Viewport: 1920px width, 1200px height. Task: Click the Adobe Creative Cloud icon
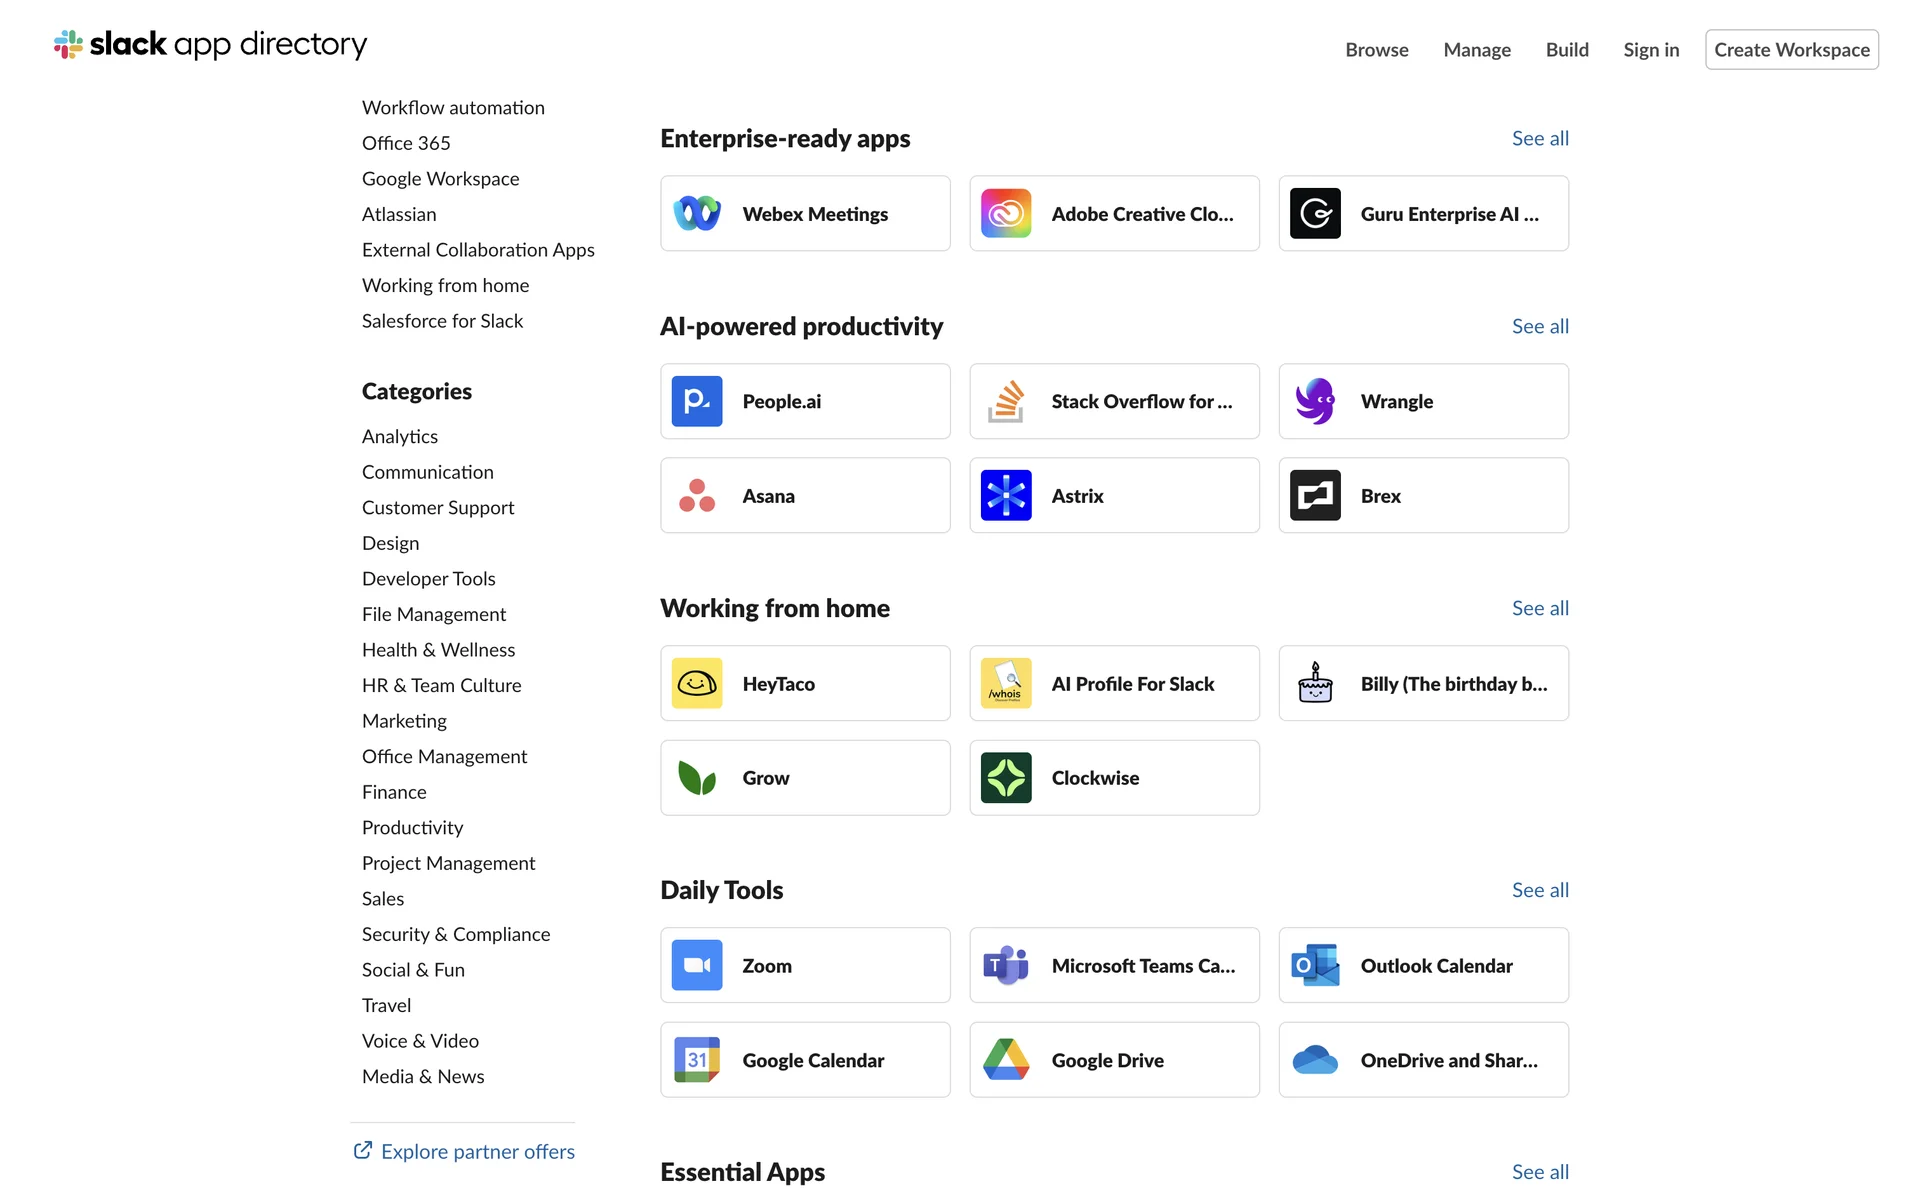(1006, 214)
